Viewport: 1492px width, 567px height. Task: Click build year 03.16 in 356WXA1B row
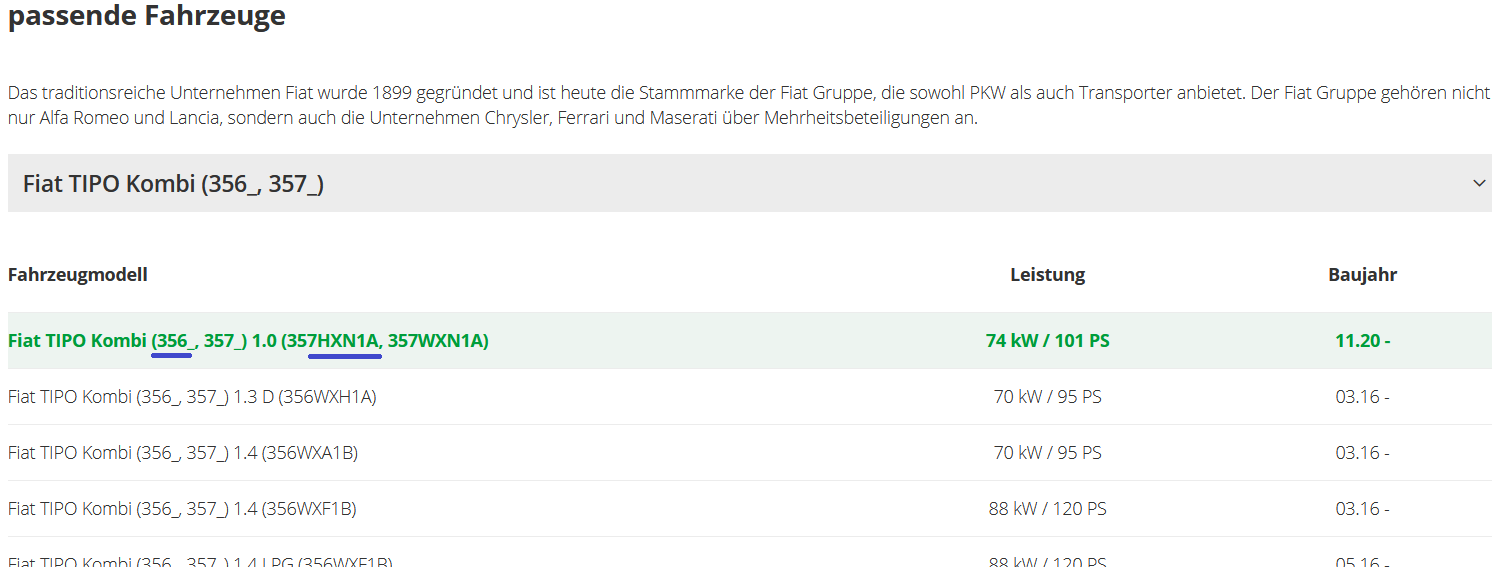tap(1362, 453)
